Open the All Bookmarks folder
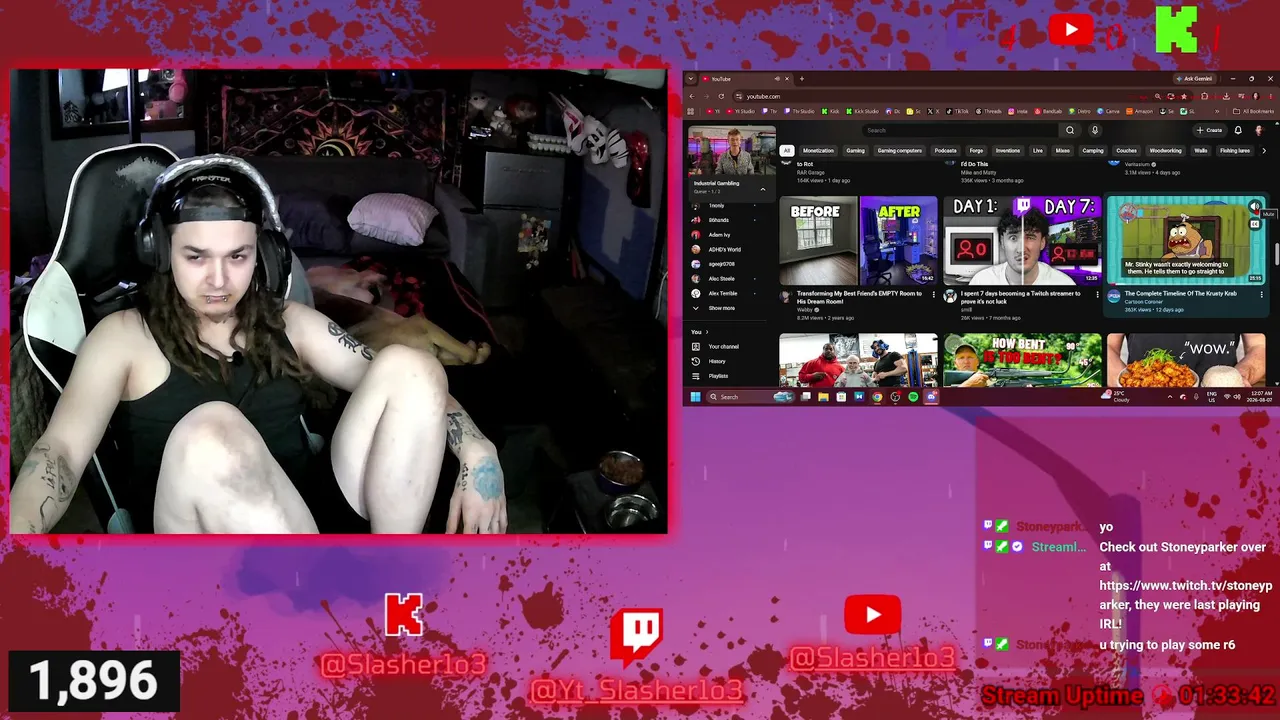Viewport: 1280px width, 720px height. (1254, 111)
